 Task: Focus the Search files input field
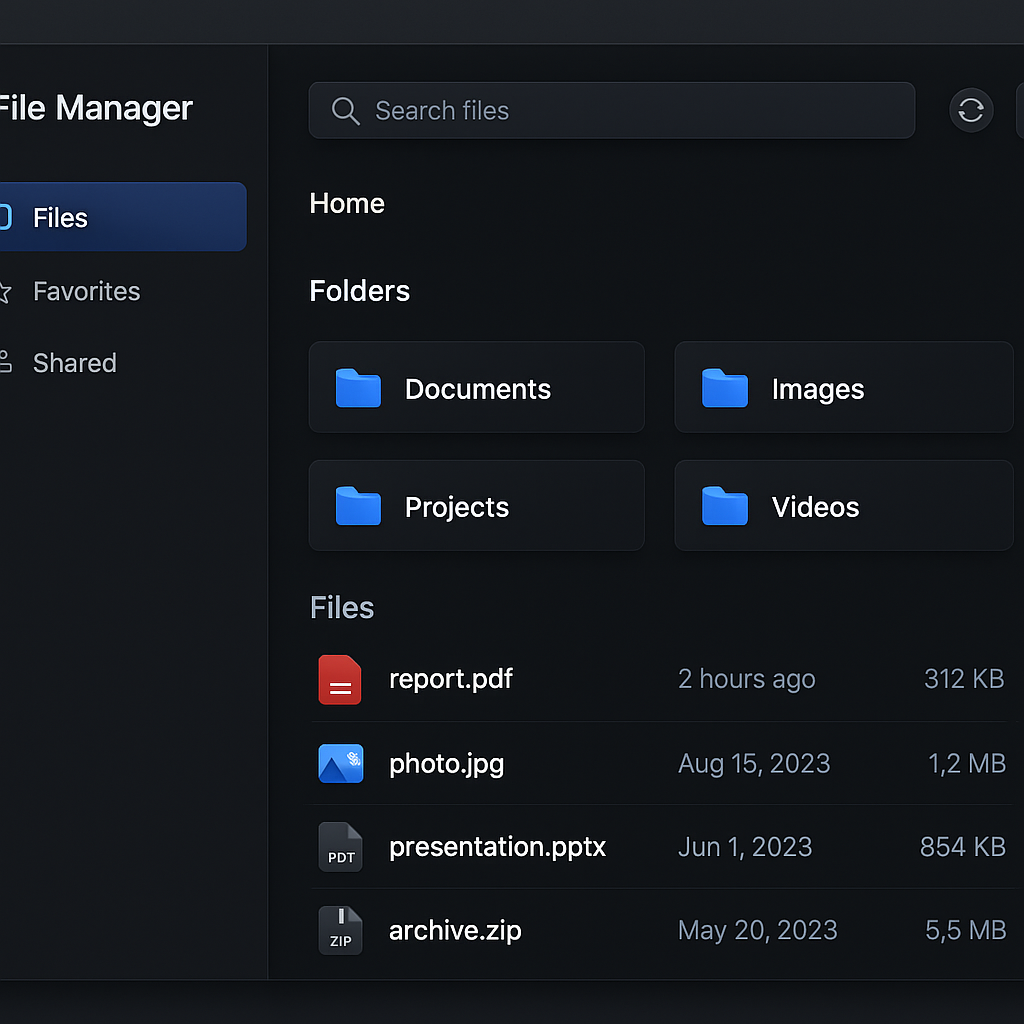click(x=611, y=110)
